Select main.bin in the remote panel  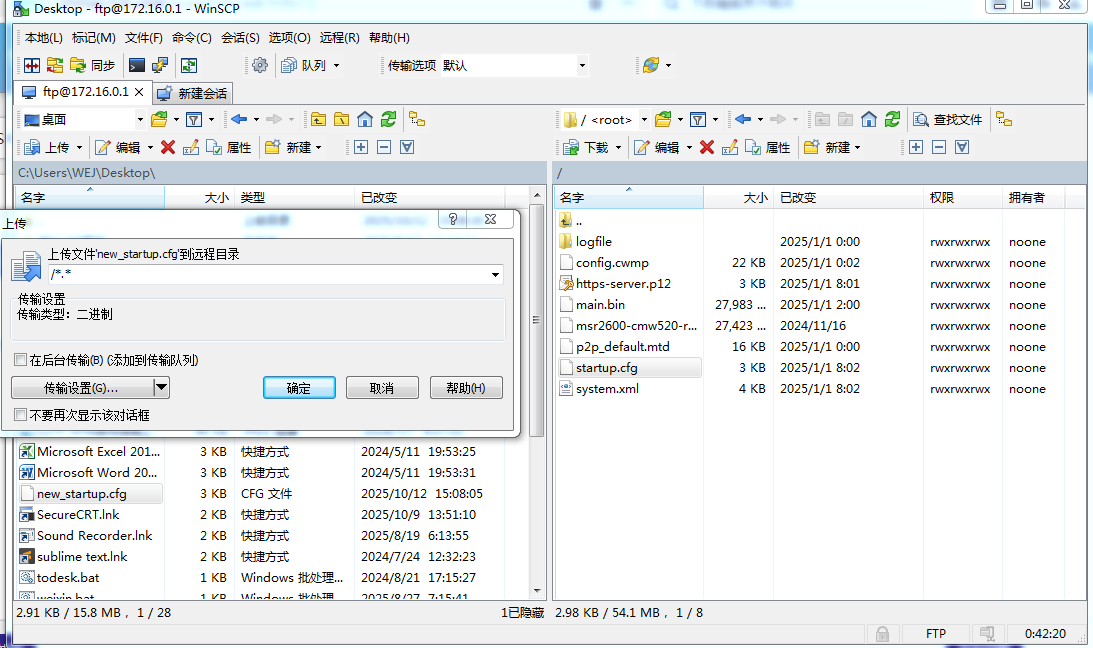coord(600,304)
